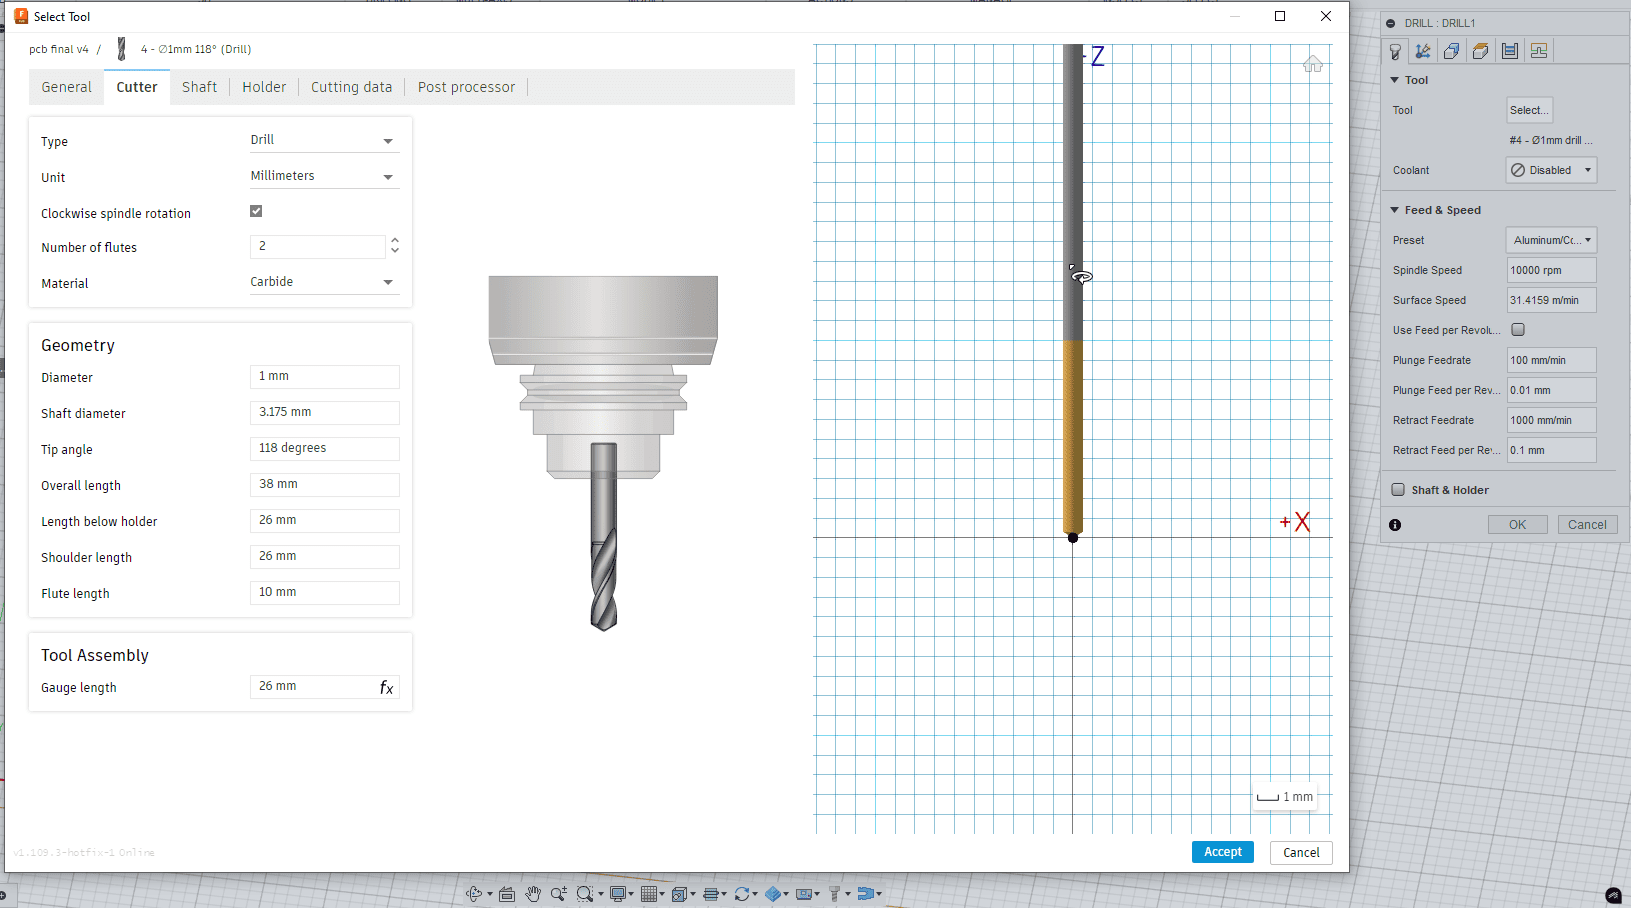Click the pcb final v4 breadcrumb link
1631x908 pixels.
(x=59, y=49)
